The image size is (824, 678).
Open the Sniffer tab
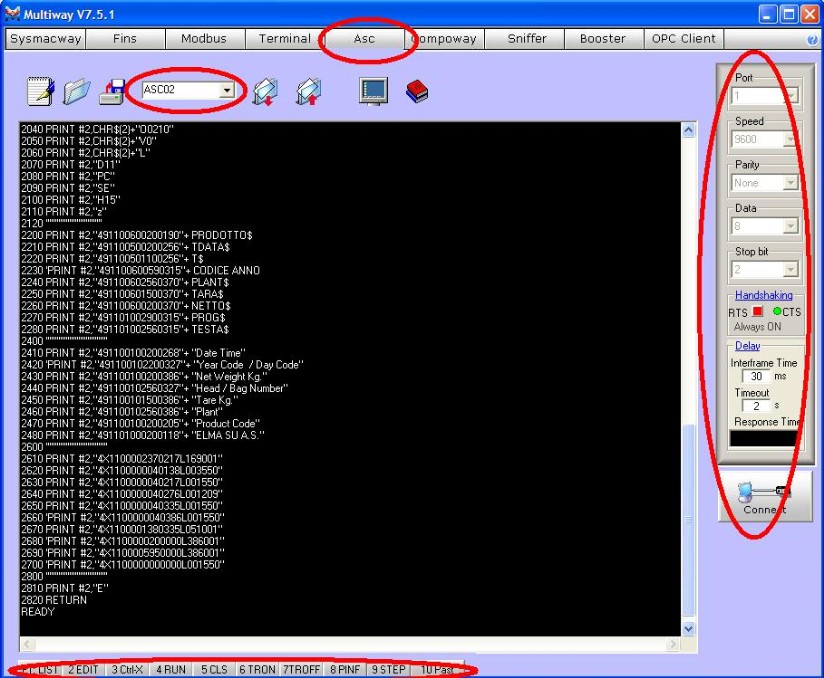(526, 39)
